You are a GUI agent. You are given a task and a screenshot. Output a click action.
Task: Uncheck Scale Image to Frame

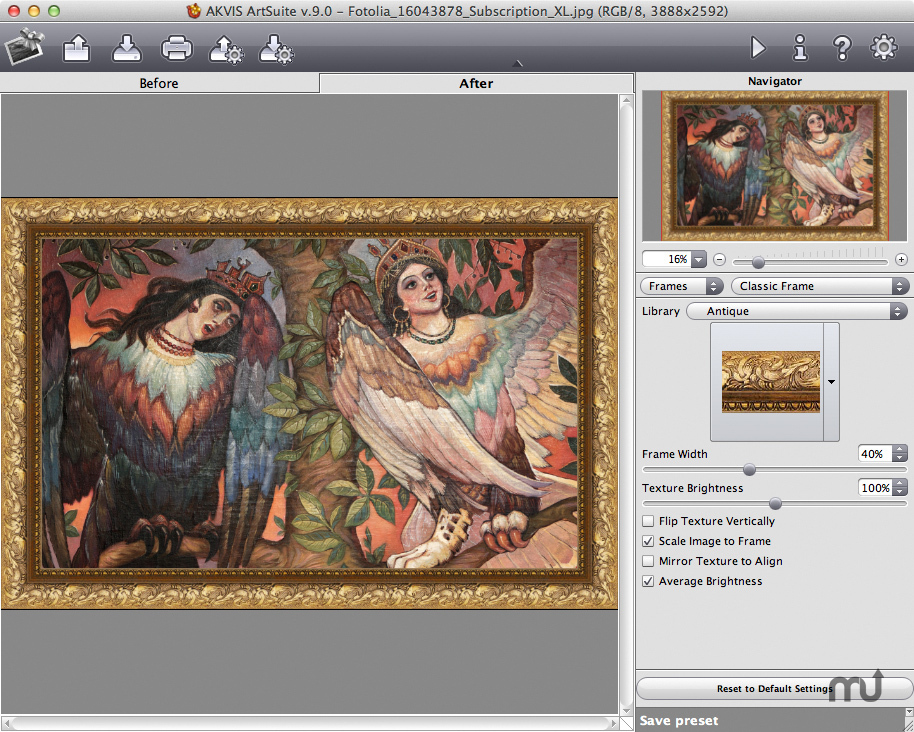point(648,541)
